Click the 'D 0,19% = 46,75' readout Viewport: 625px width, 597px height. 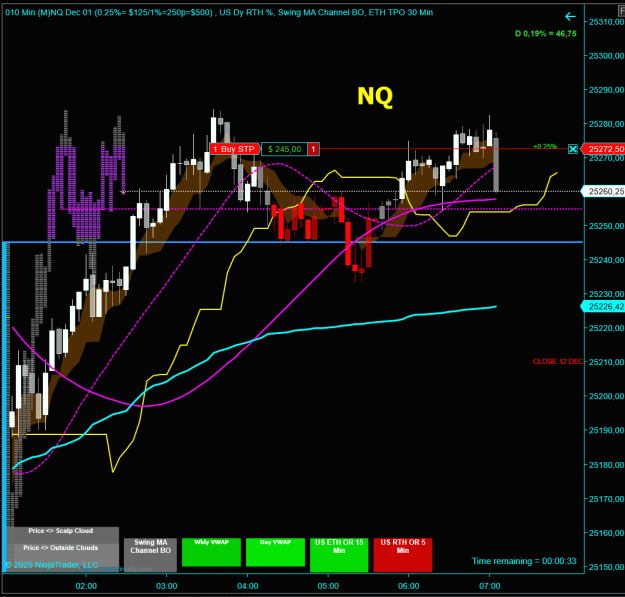pyautogui.click(x=546, y=33)
